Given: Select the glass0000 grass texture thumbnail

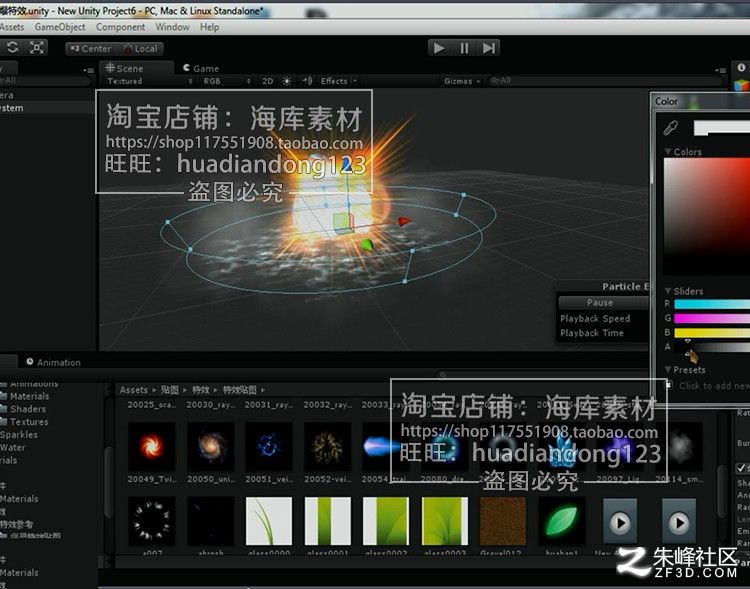Looking at the screenshot, I should point(269,521).
